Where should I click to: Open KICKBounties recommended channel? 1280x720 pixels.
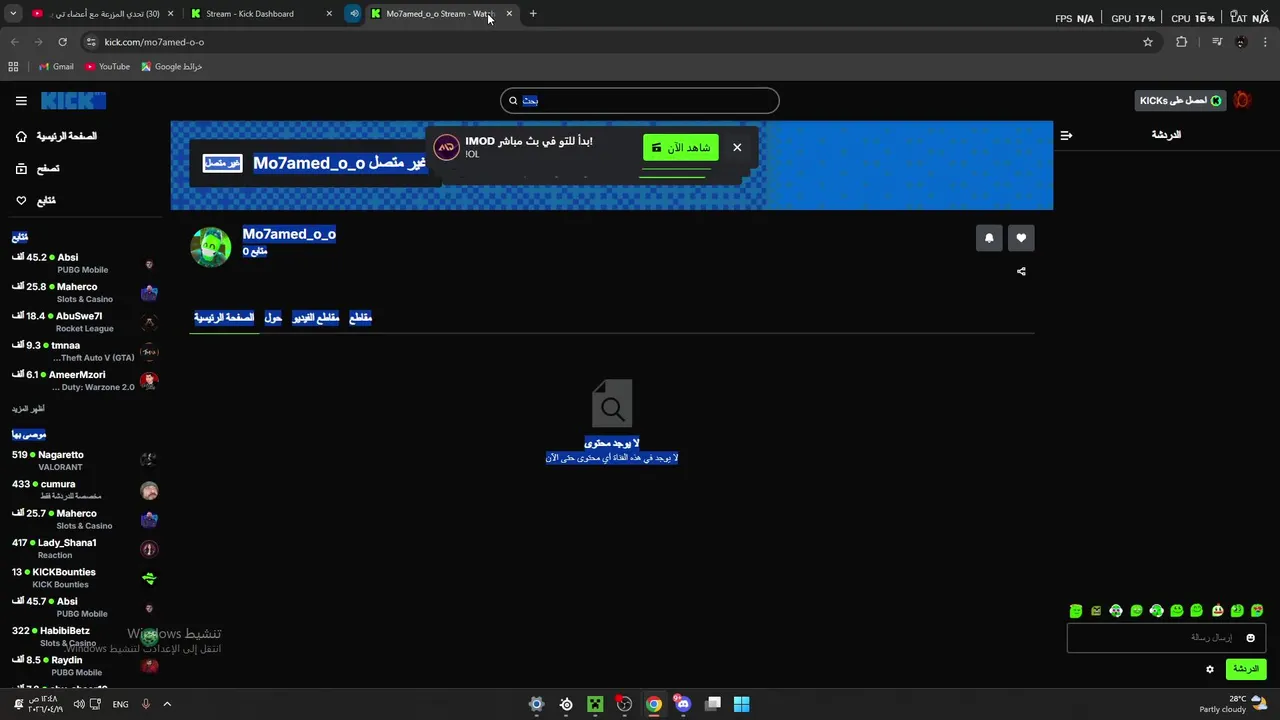coord(85,578)
